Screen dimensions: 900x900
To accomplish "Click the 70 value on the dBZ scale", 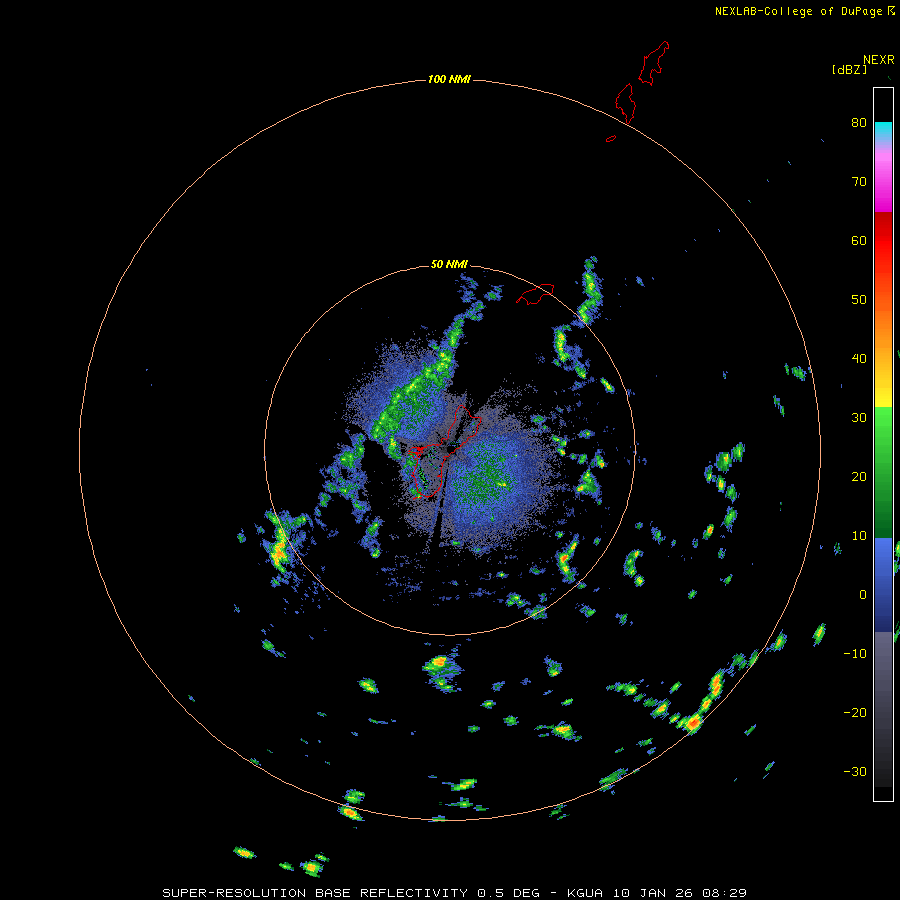I will pos(859,181).
